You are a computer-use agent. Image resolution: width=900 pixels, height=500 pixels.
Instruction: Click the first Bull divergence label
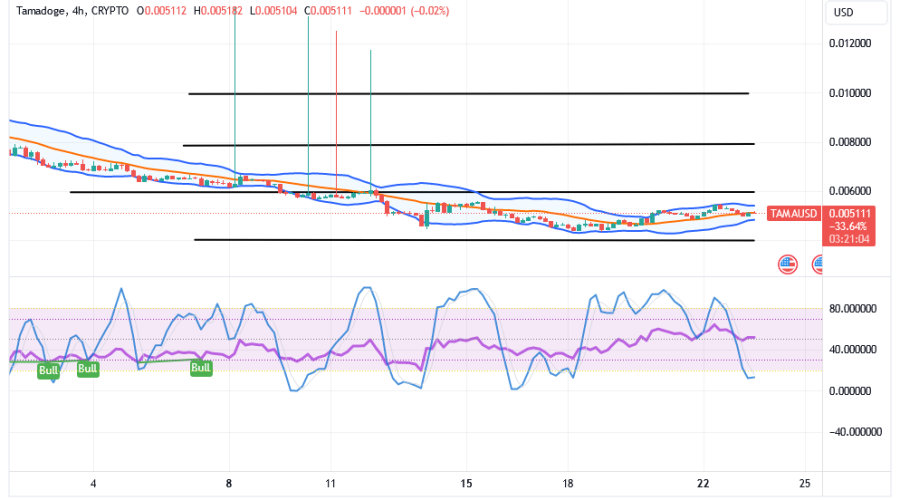click(48, 370)
